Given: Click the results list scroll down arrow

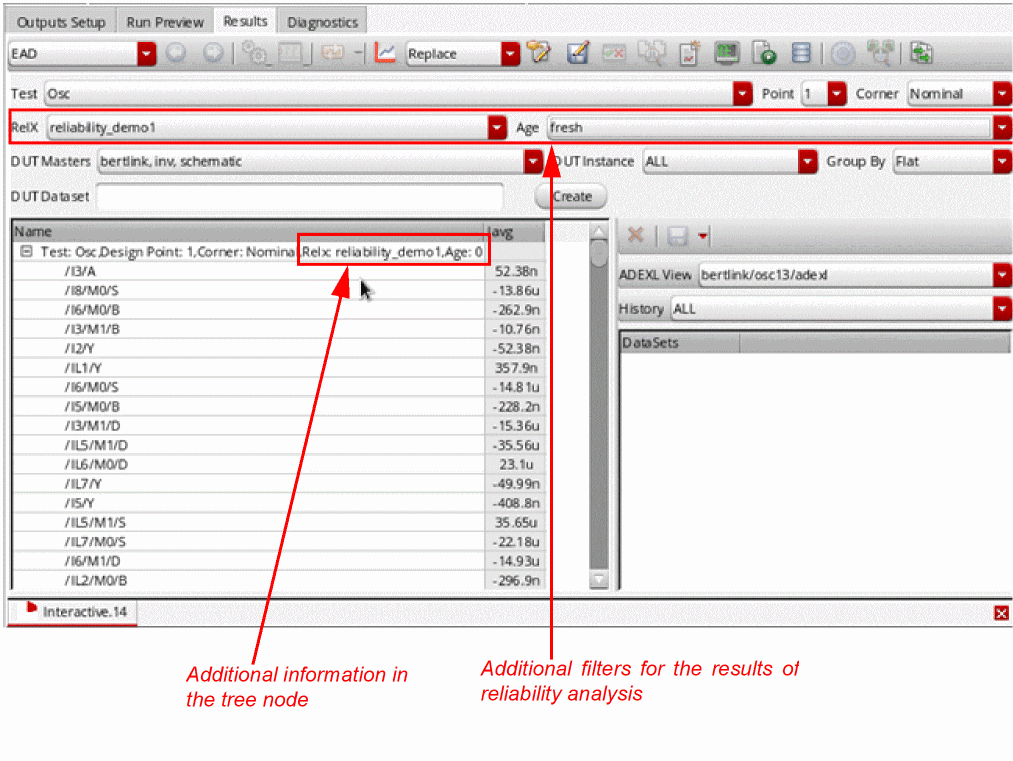Looking at the screenshot, I should (x=599, y=579).
